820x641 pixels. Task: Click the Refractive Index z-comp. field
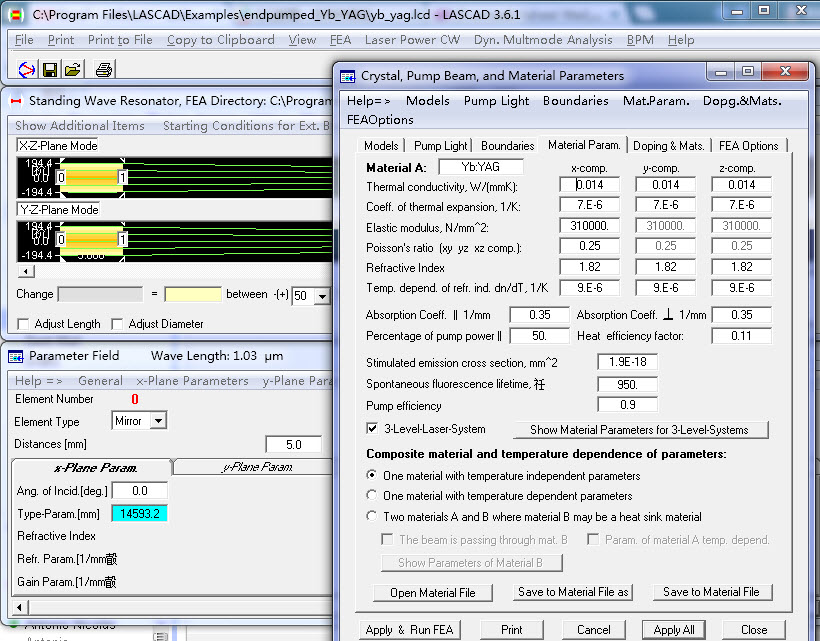tap(741, 267)
